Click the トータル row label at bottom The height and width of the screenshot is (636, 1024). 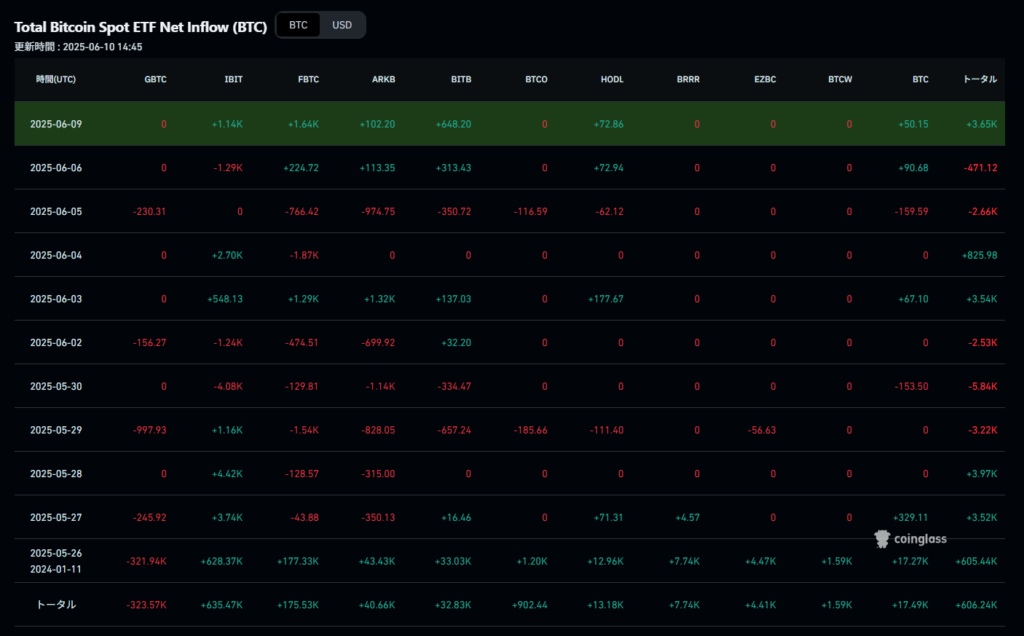point(56,605)
